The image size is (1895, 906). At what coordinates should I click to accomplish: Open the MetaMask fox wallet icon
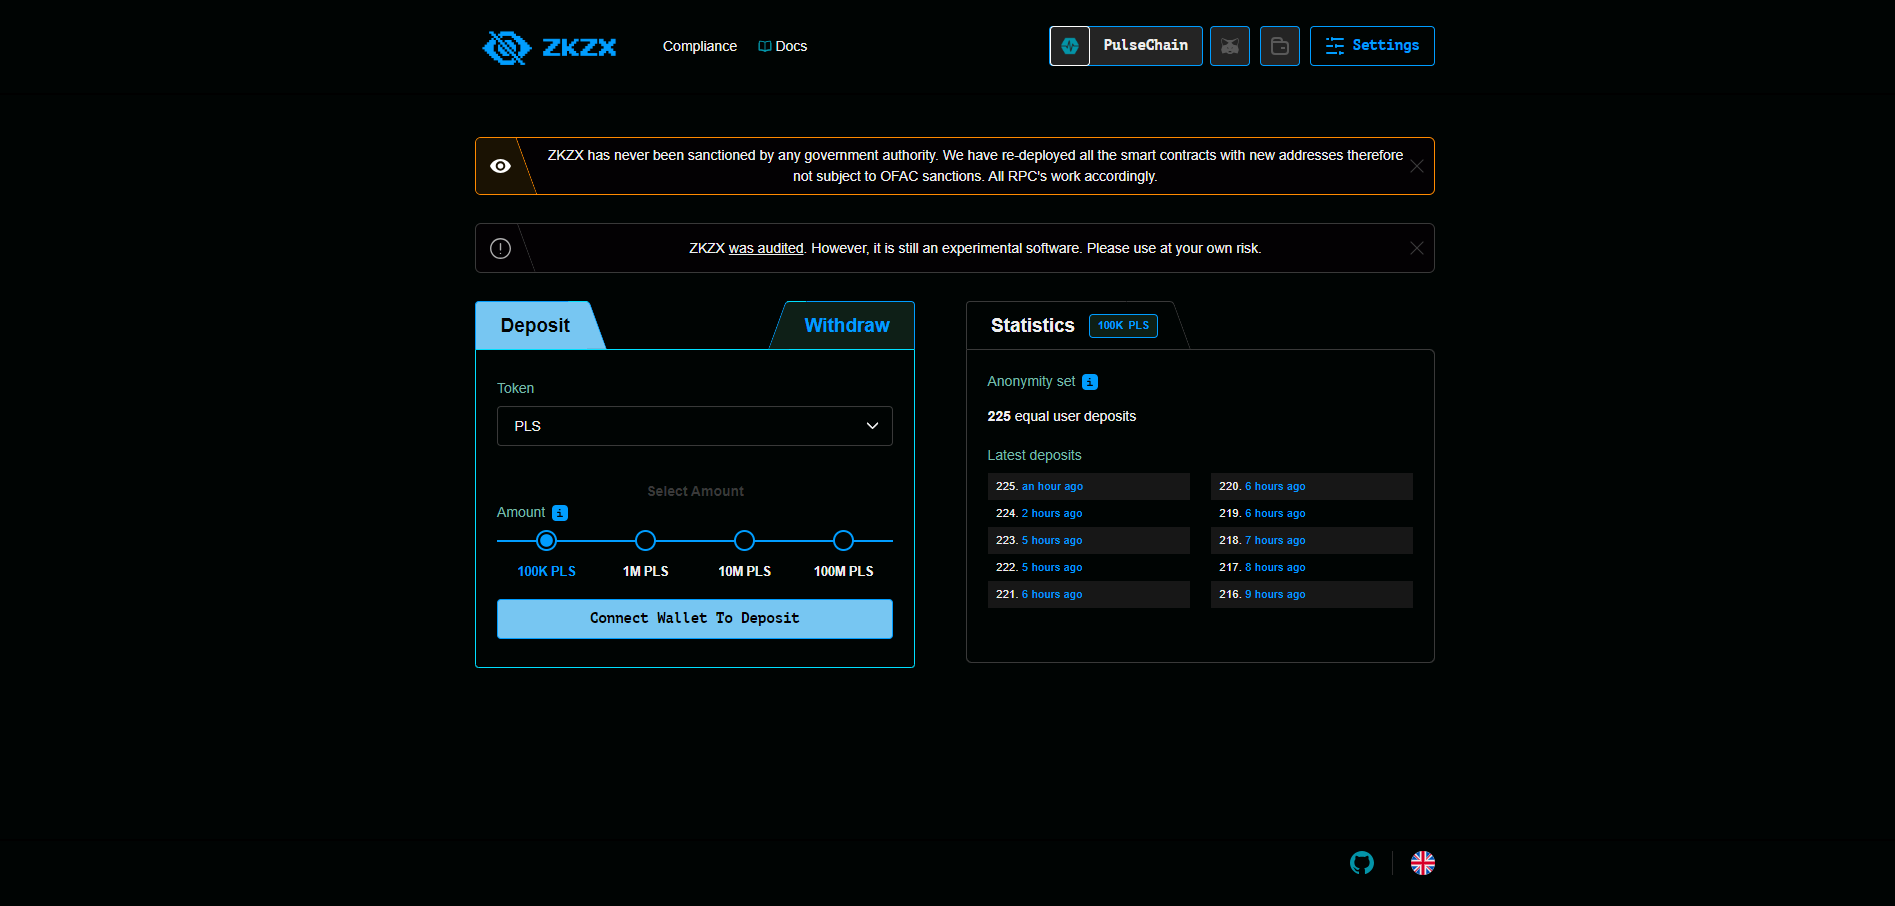(1230, 46)
